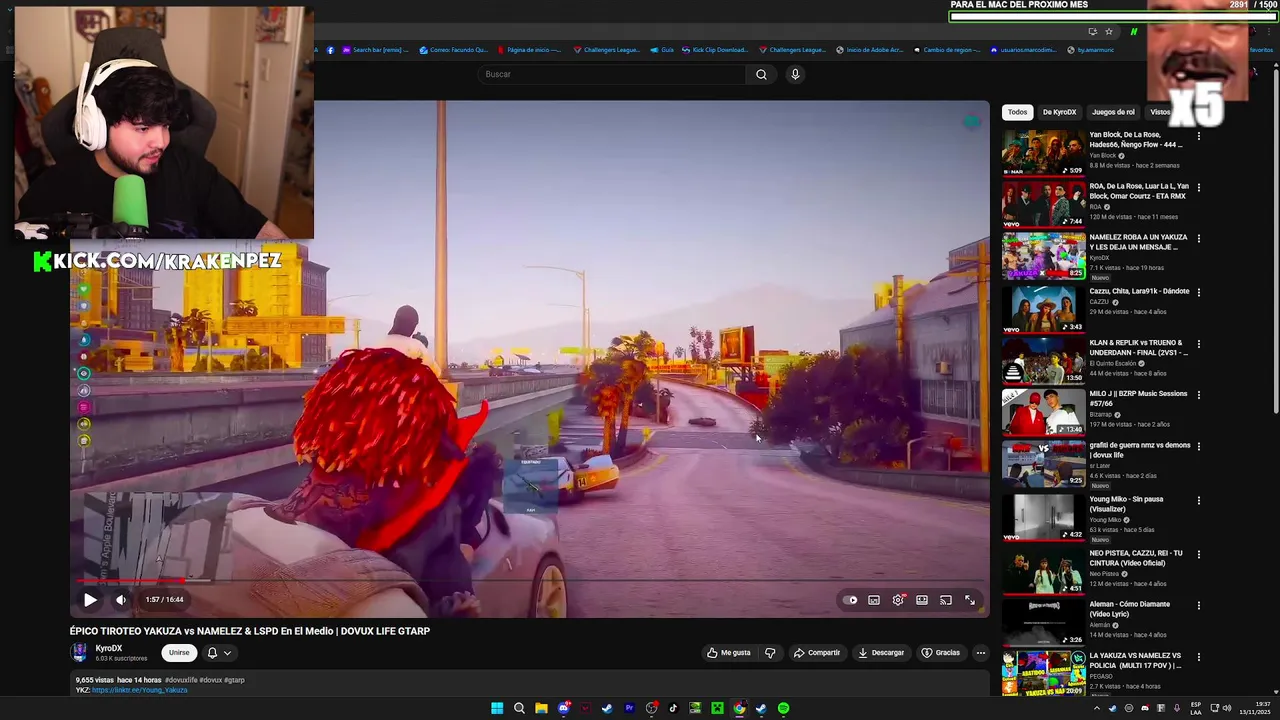The image size is (1280, 720).
Task: Open NEO PISTEA, CAZZU, REI video
Action: (x=1043, y=571)
